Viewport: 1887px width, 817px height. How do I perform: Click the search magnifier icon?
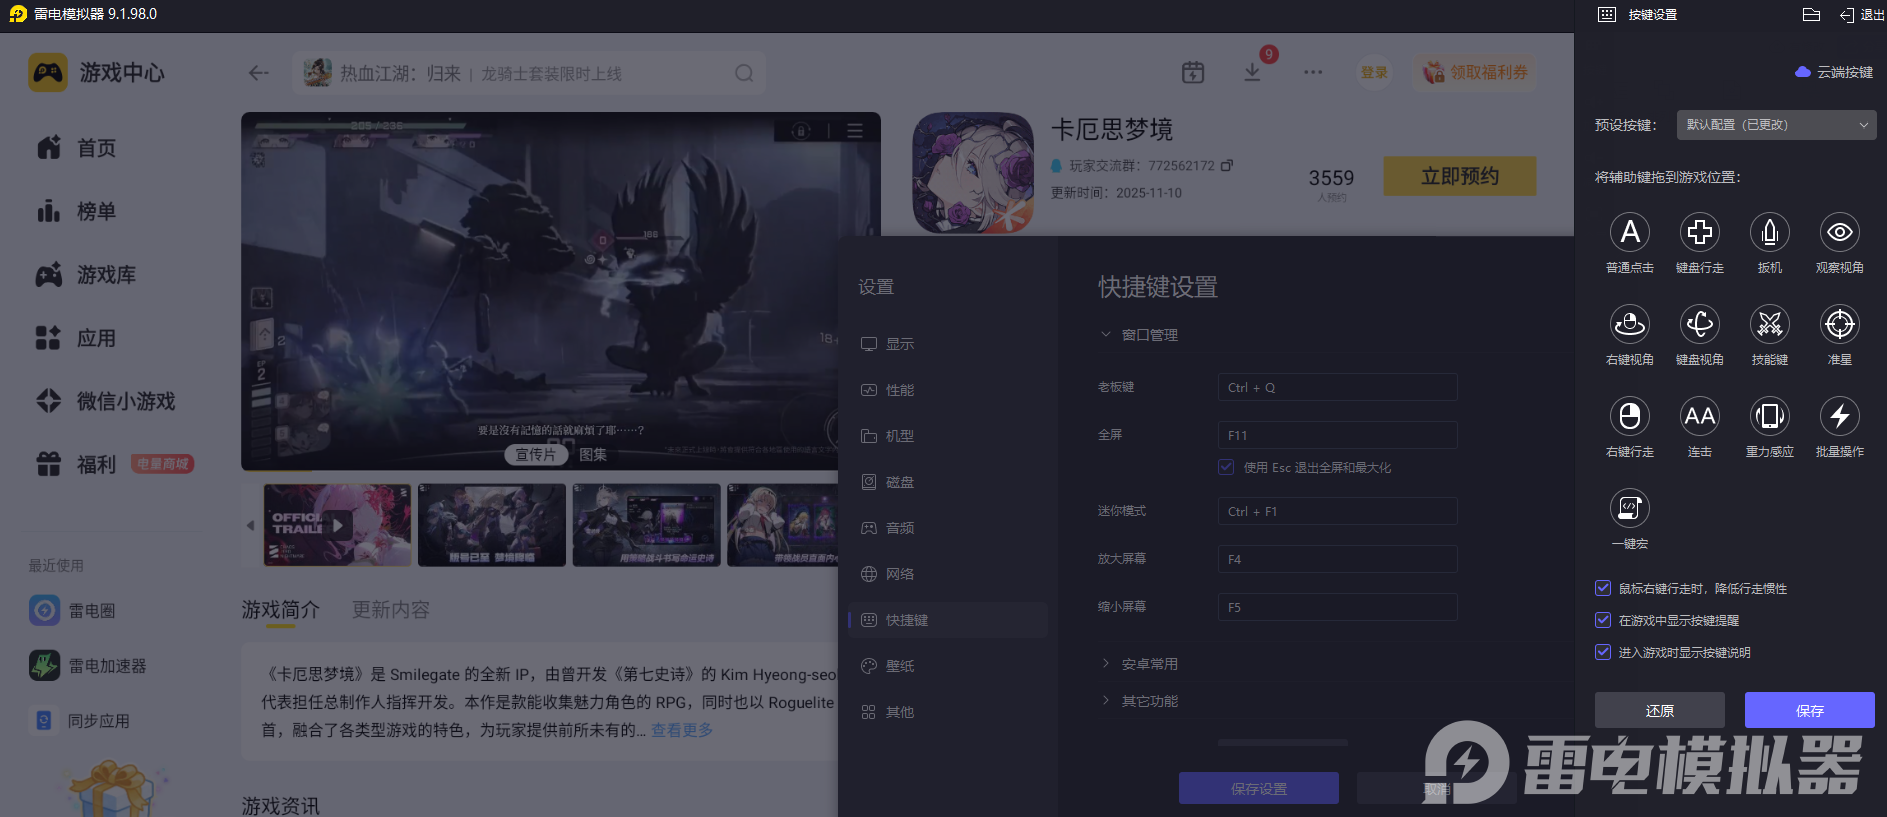[x=744, y=73]
